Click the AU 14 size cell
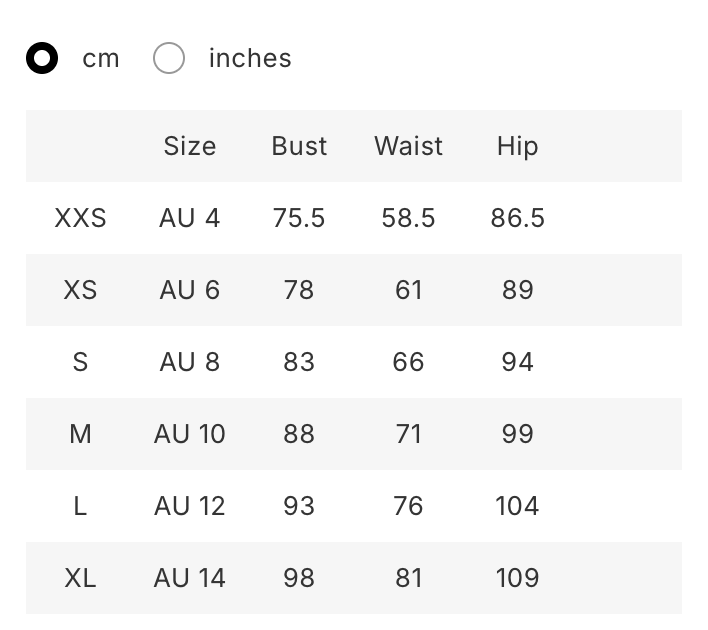Screen dimensions: 708x630 click(189, 578)
